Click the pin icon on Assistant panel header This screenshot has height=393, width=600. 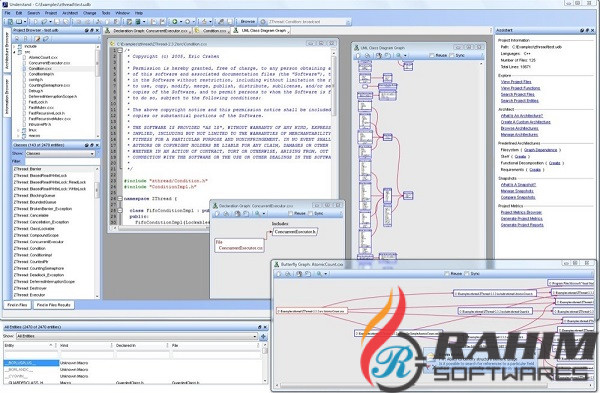point(582,30)
